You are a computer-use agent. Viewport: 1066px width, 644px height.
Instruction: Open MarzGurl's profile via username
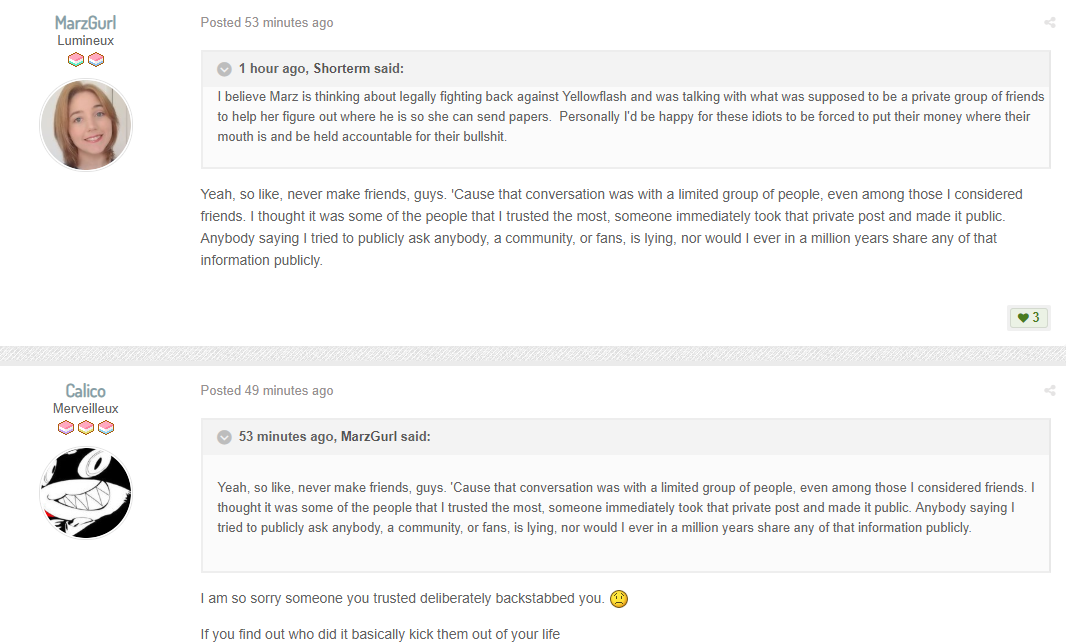[86, 22]
